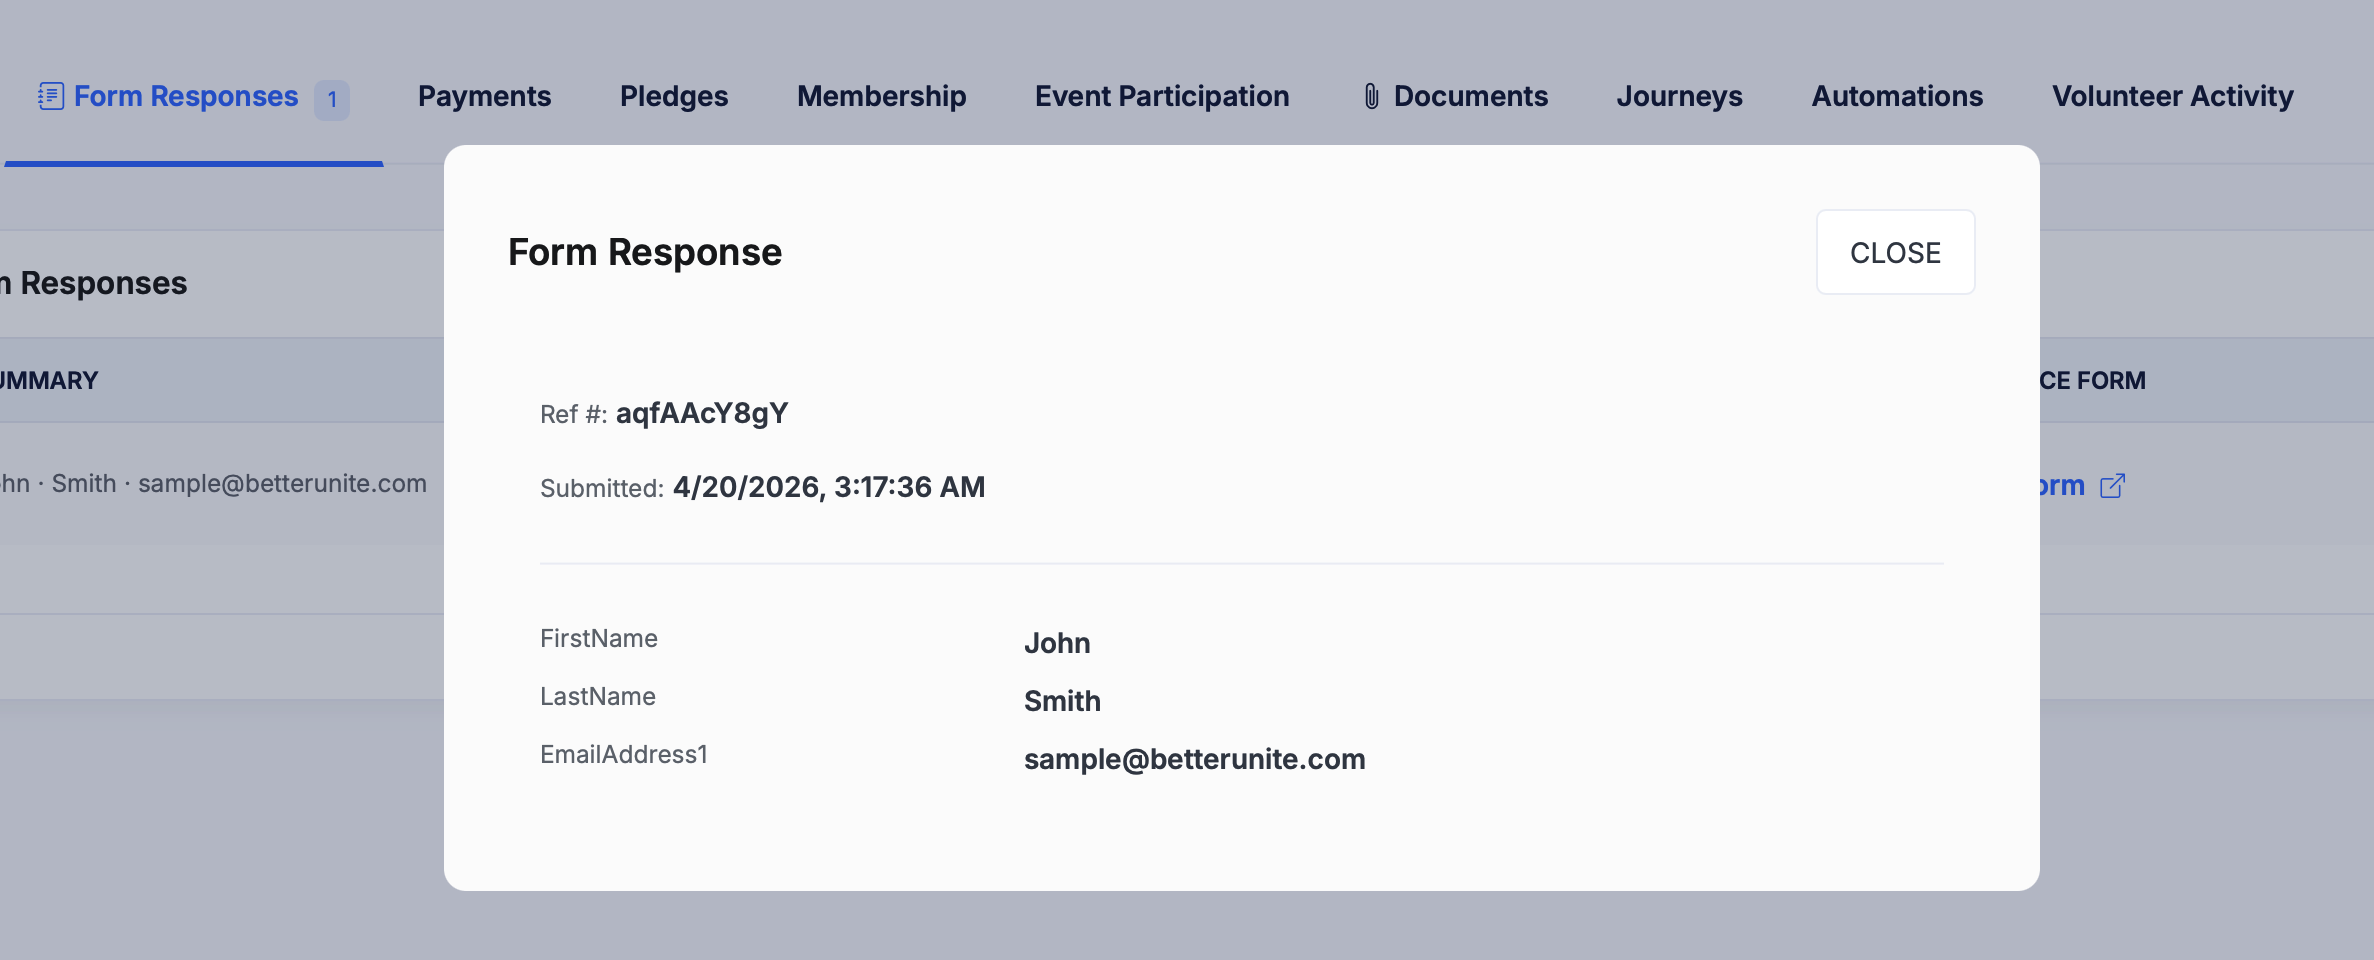Screen dimensions: 2374x960
Task: Go to the Event Participation tab
Action: pyautogui.click(x=1161, y=96)
